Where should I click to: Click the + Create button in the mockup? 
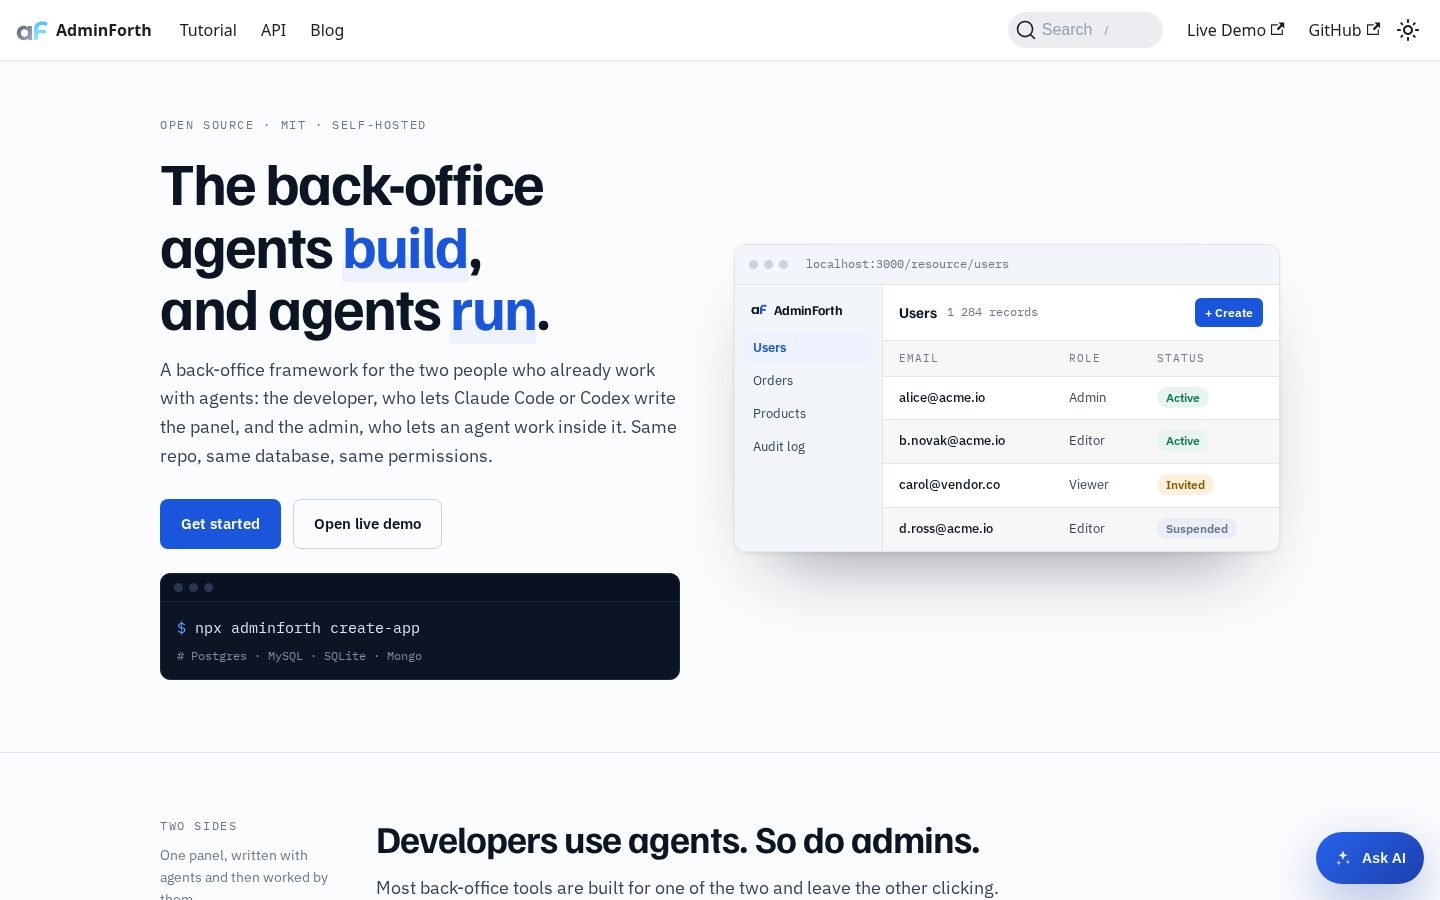click(1229, 313)
